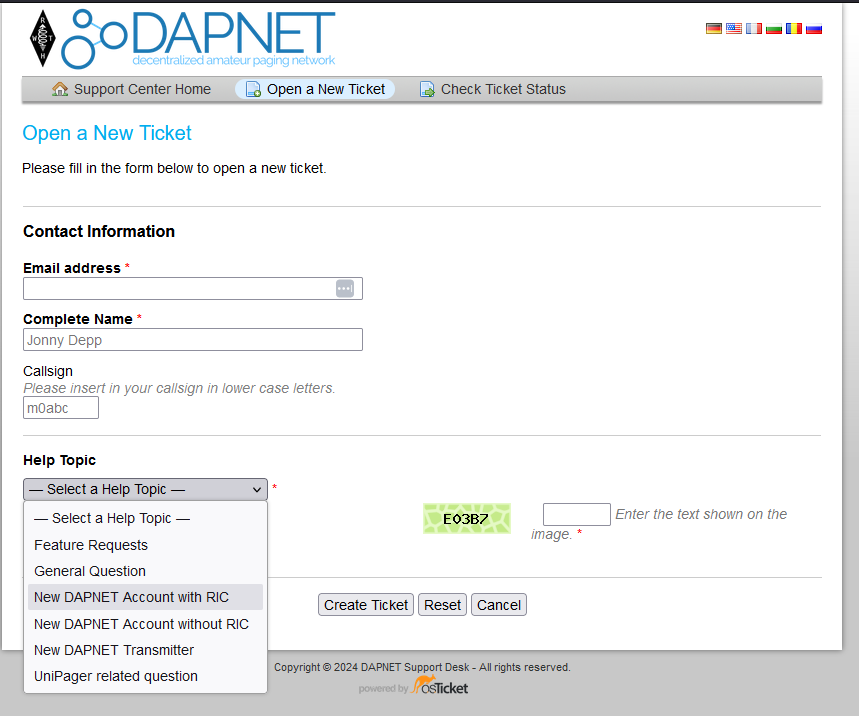Select the US flag for English
The image size is (859, 716).
point(733,29)
